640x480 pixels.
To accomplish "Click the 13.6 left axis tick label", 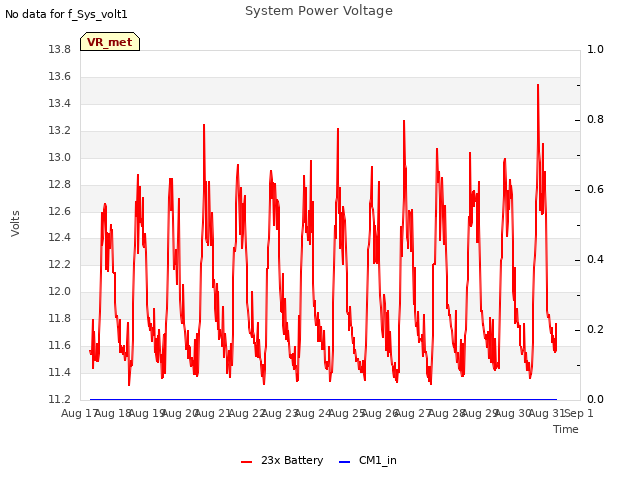I will [x=60, y=76].
